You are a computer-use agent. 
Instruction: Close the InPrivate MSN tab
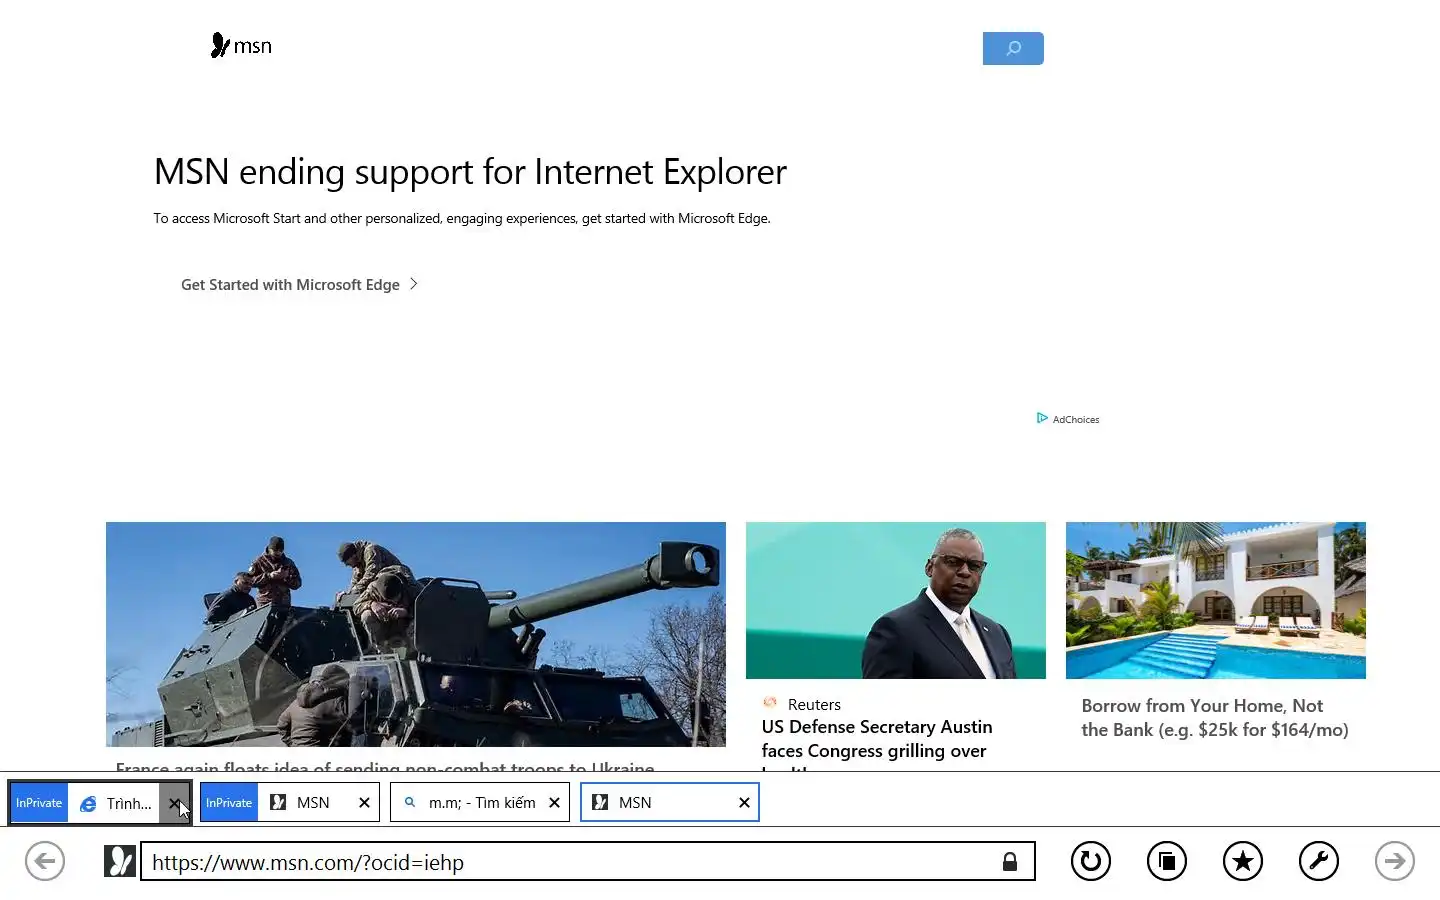pos(364,803)
